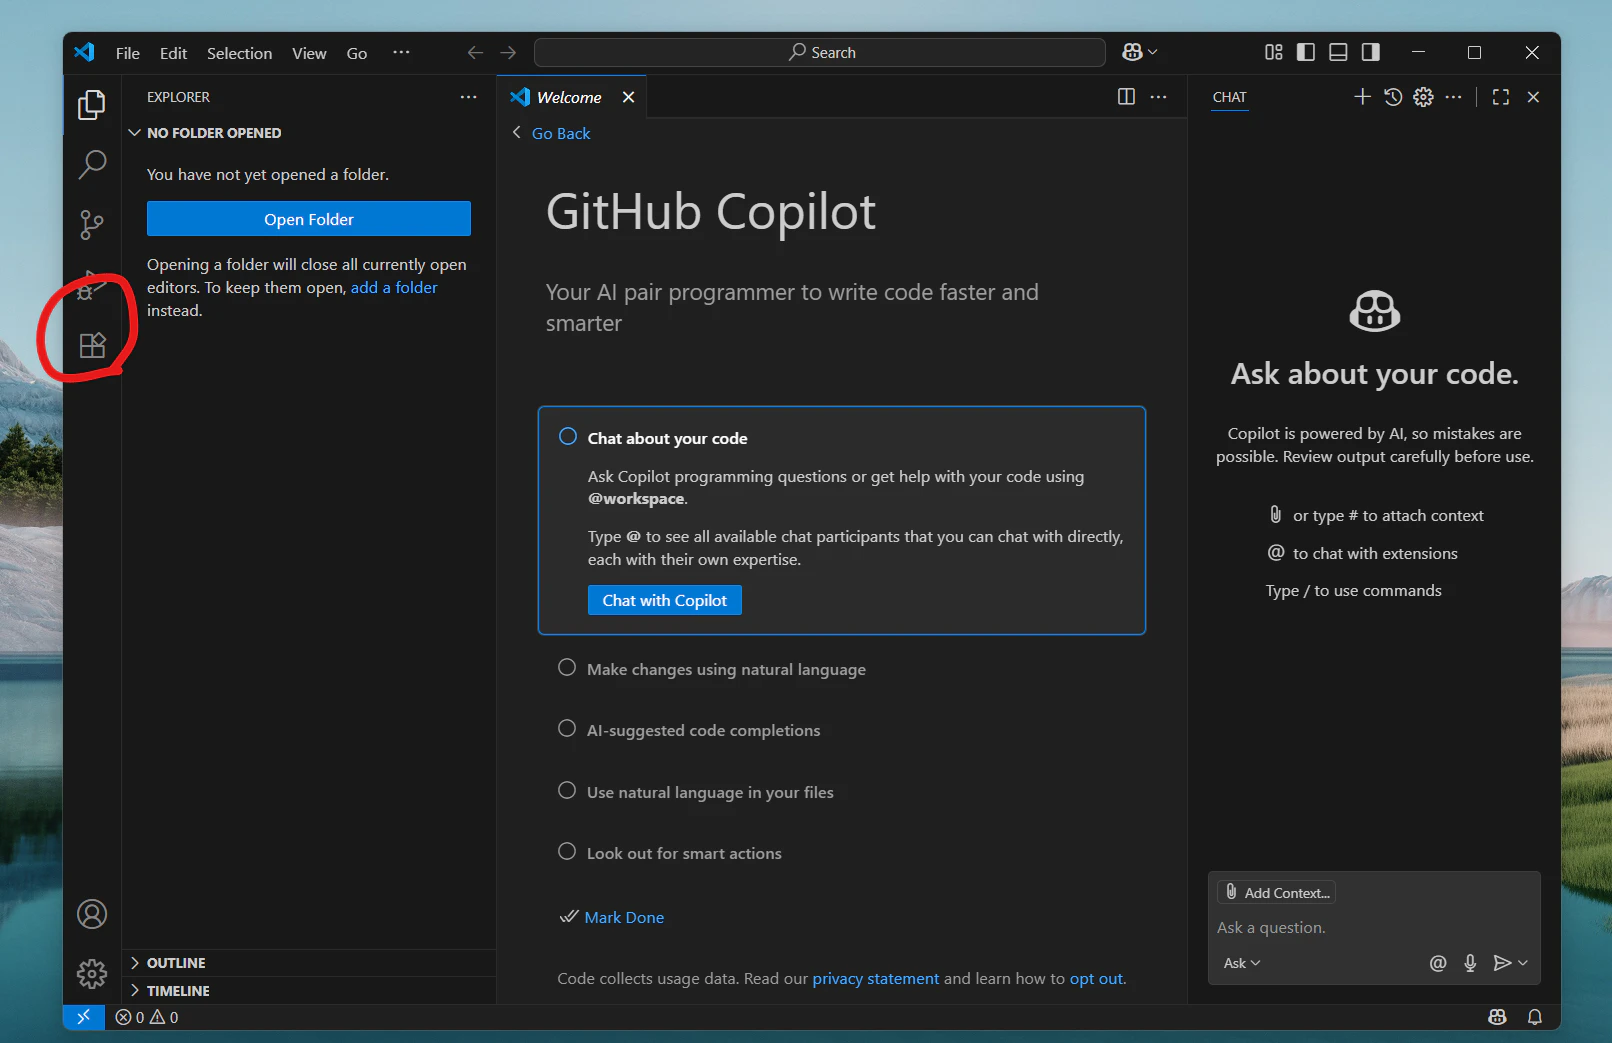Switch to the Welcome editor tab

[572, 97]
